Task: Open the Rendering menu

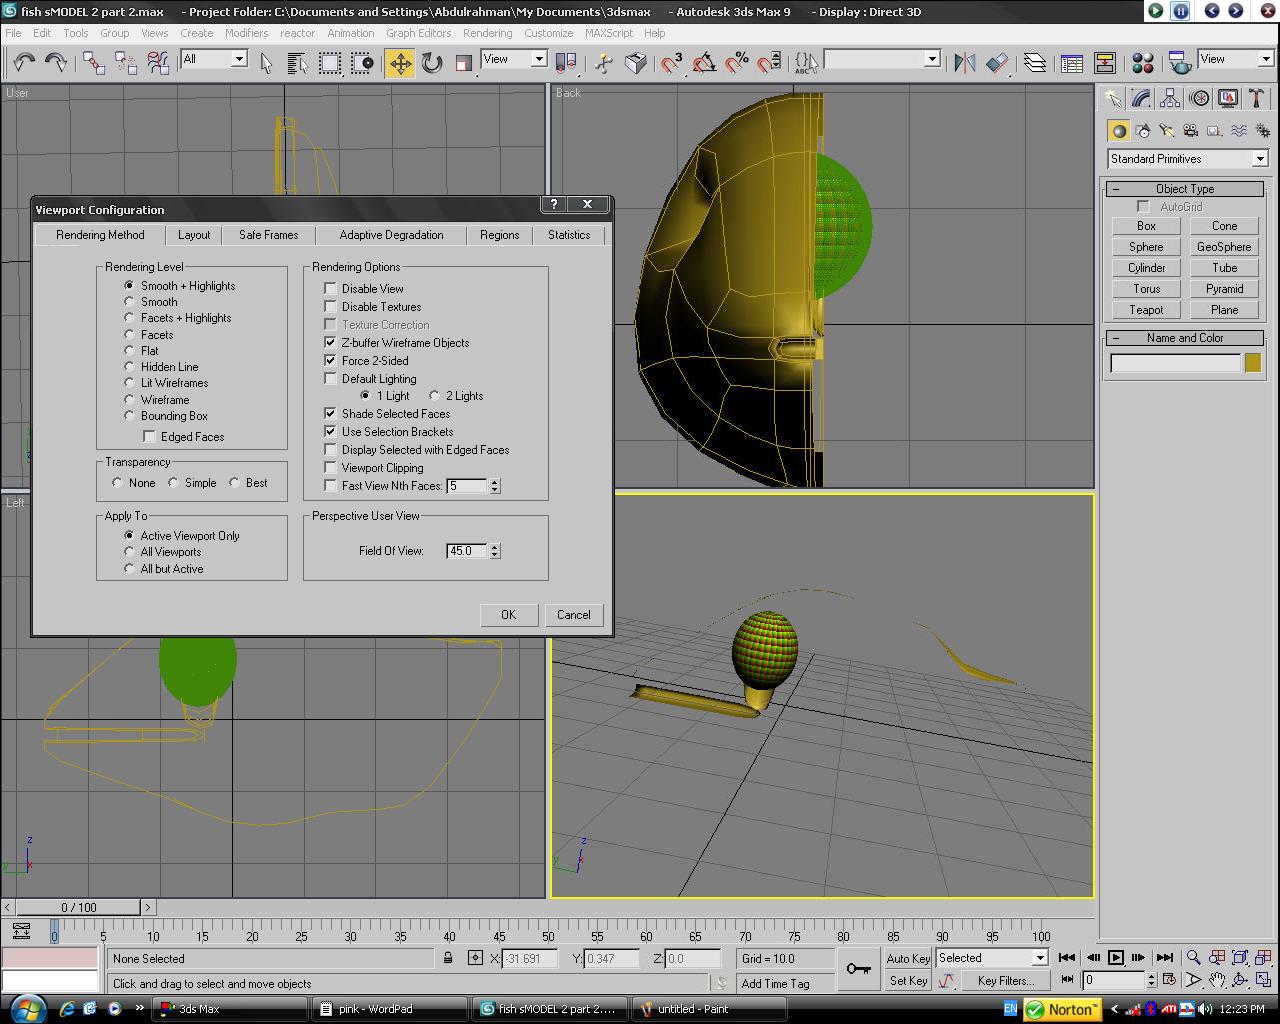Action: pos(487,33)
